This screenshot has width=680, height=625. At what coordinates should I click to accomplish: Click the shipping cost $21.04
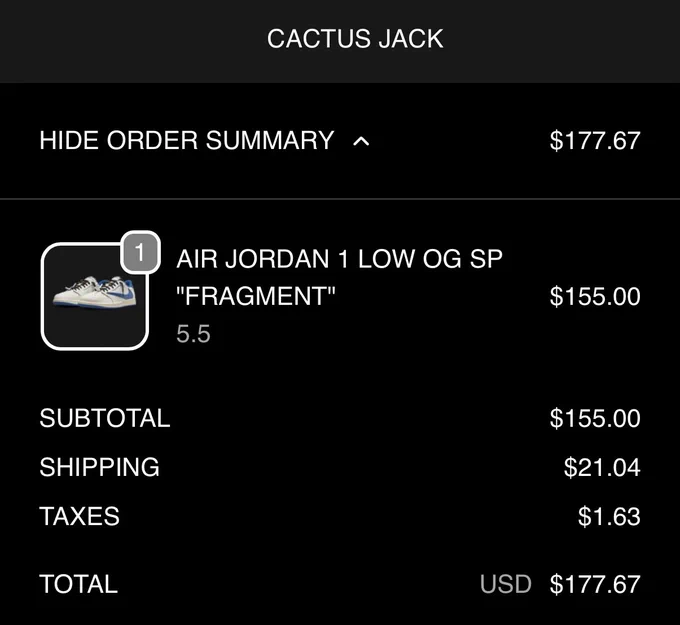click(602, 468)
